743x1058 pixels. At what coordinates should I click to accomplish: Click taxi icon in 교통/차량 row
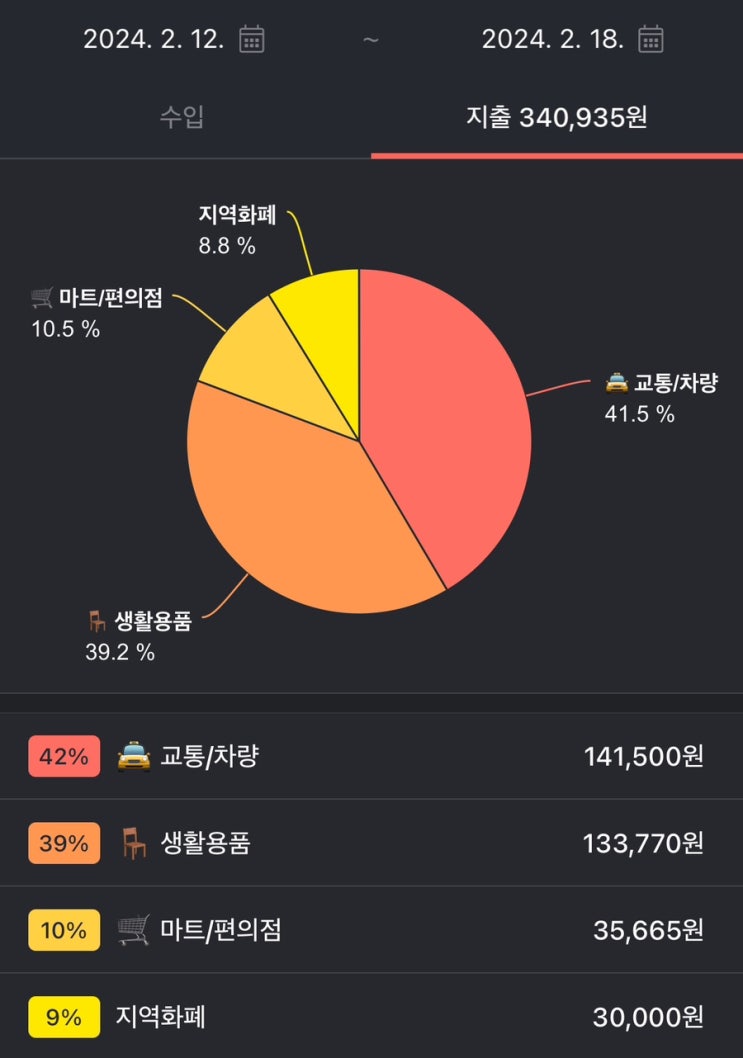pos(134,757)
